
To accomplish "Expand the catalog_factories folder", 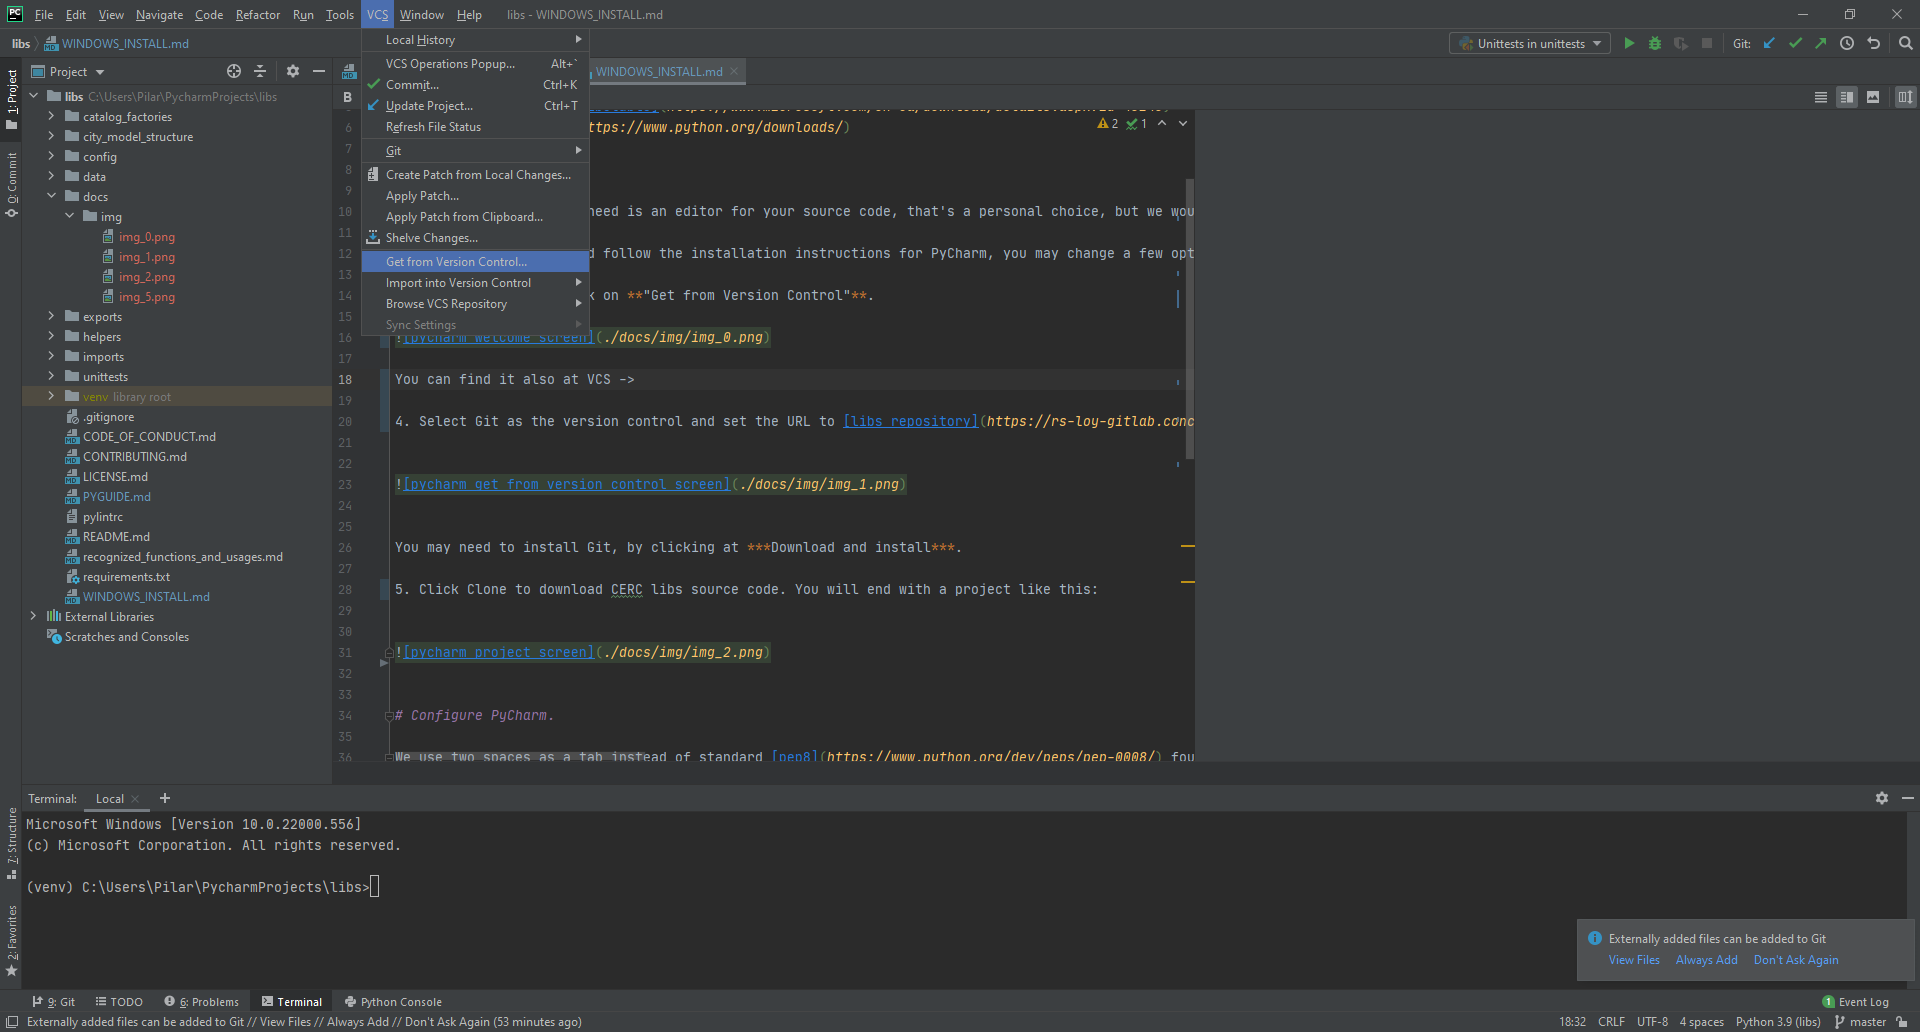I will [x=51, y=116].
